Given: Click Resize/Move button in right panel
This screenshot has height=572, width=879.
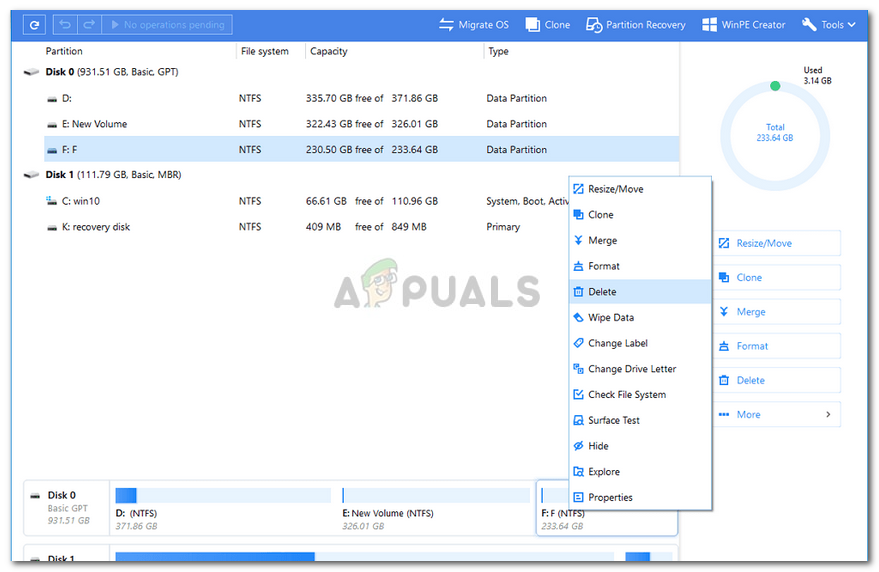Looking at the screenshot, I should coord(777,243).
